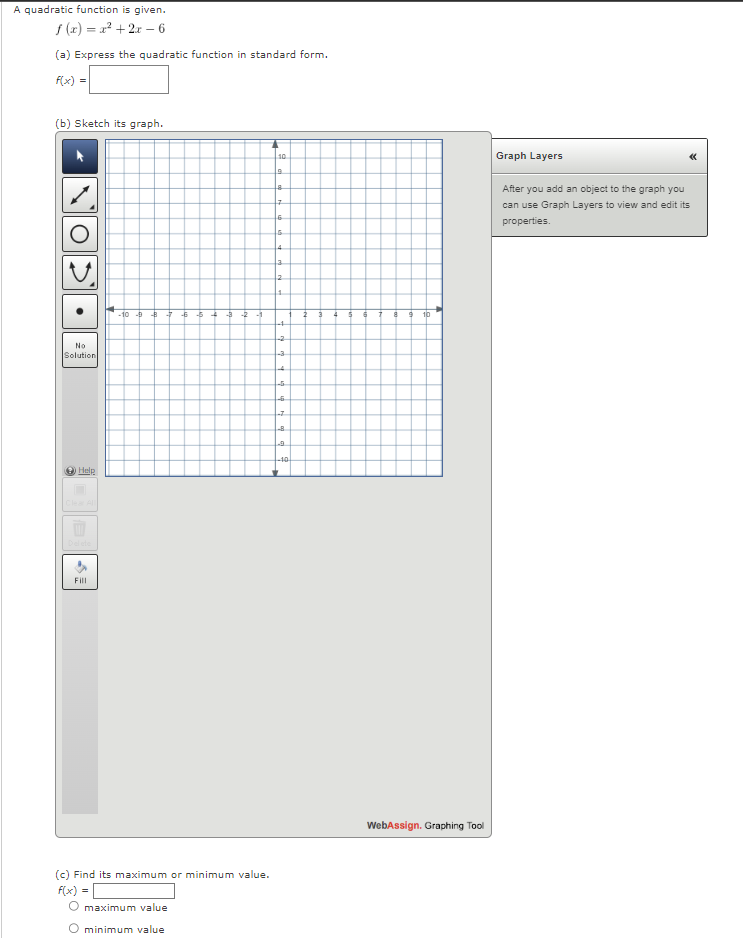Click the Clear All button
743x938 pixels.
(80, 495)
